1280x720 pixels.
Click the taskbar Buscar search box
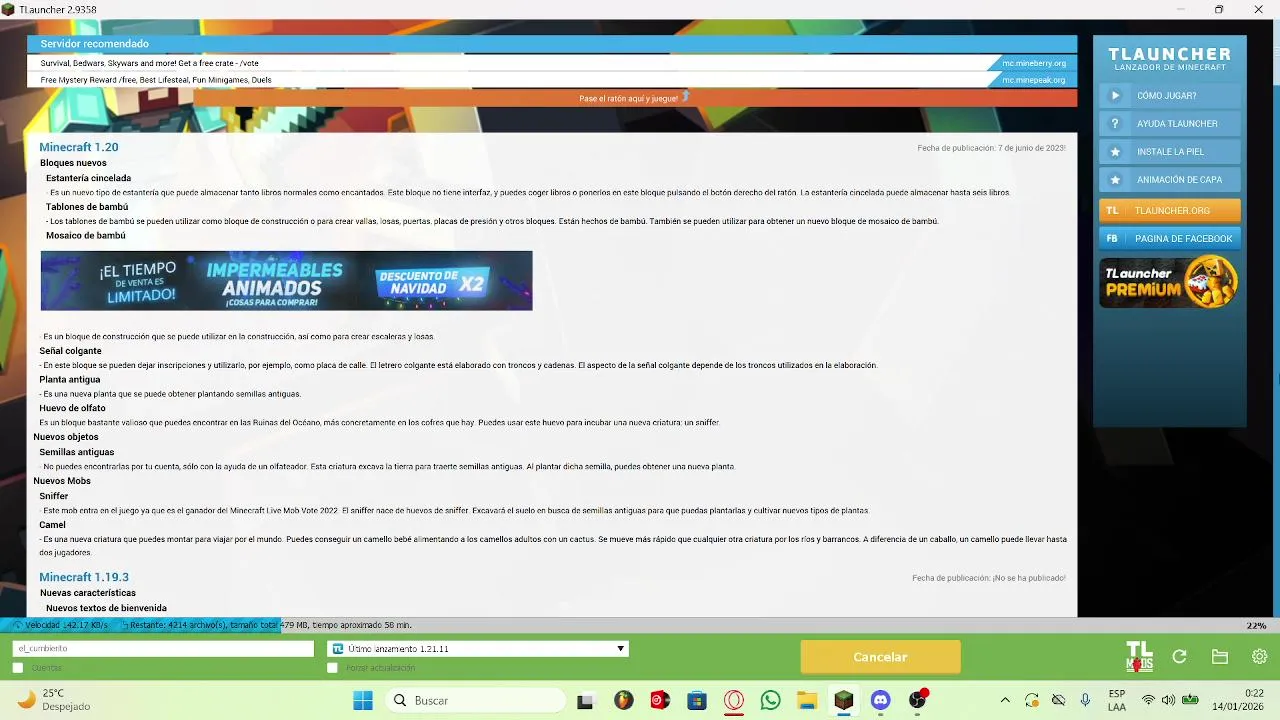coord(475,700)
